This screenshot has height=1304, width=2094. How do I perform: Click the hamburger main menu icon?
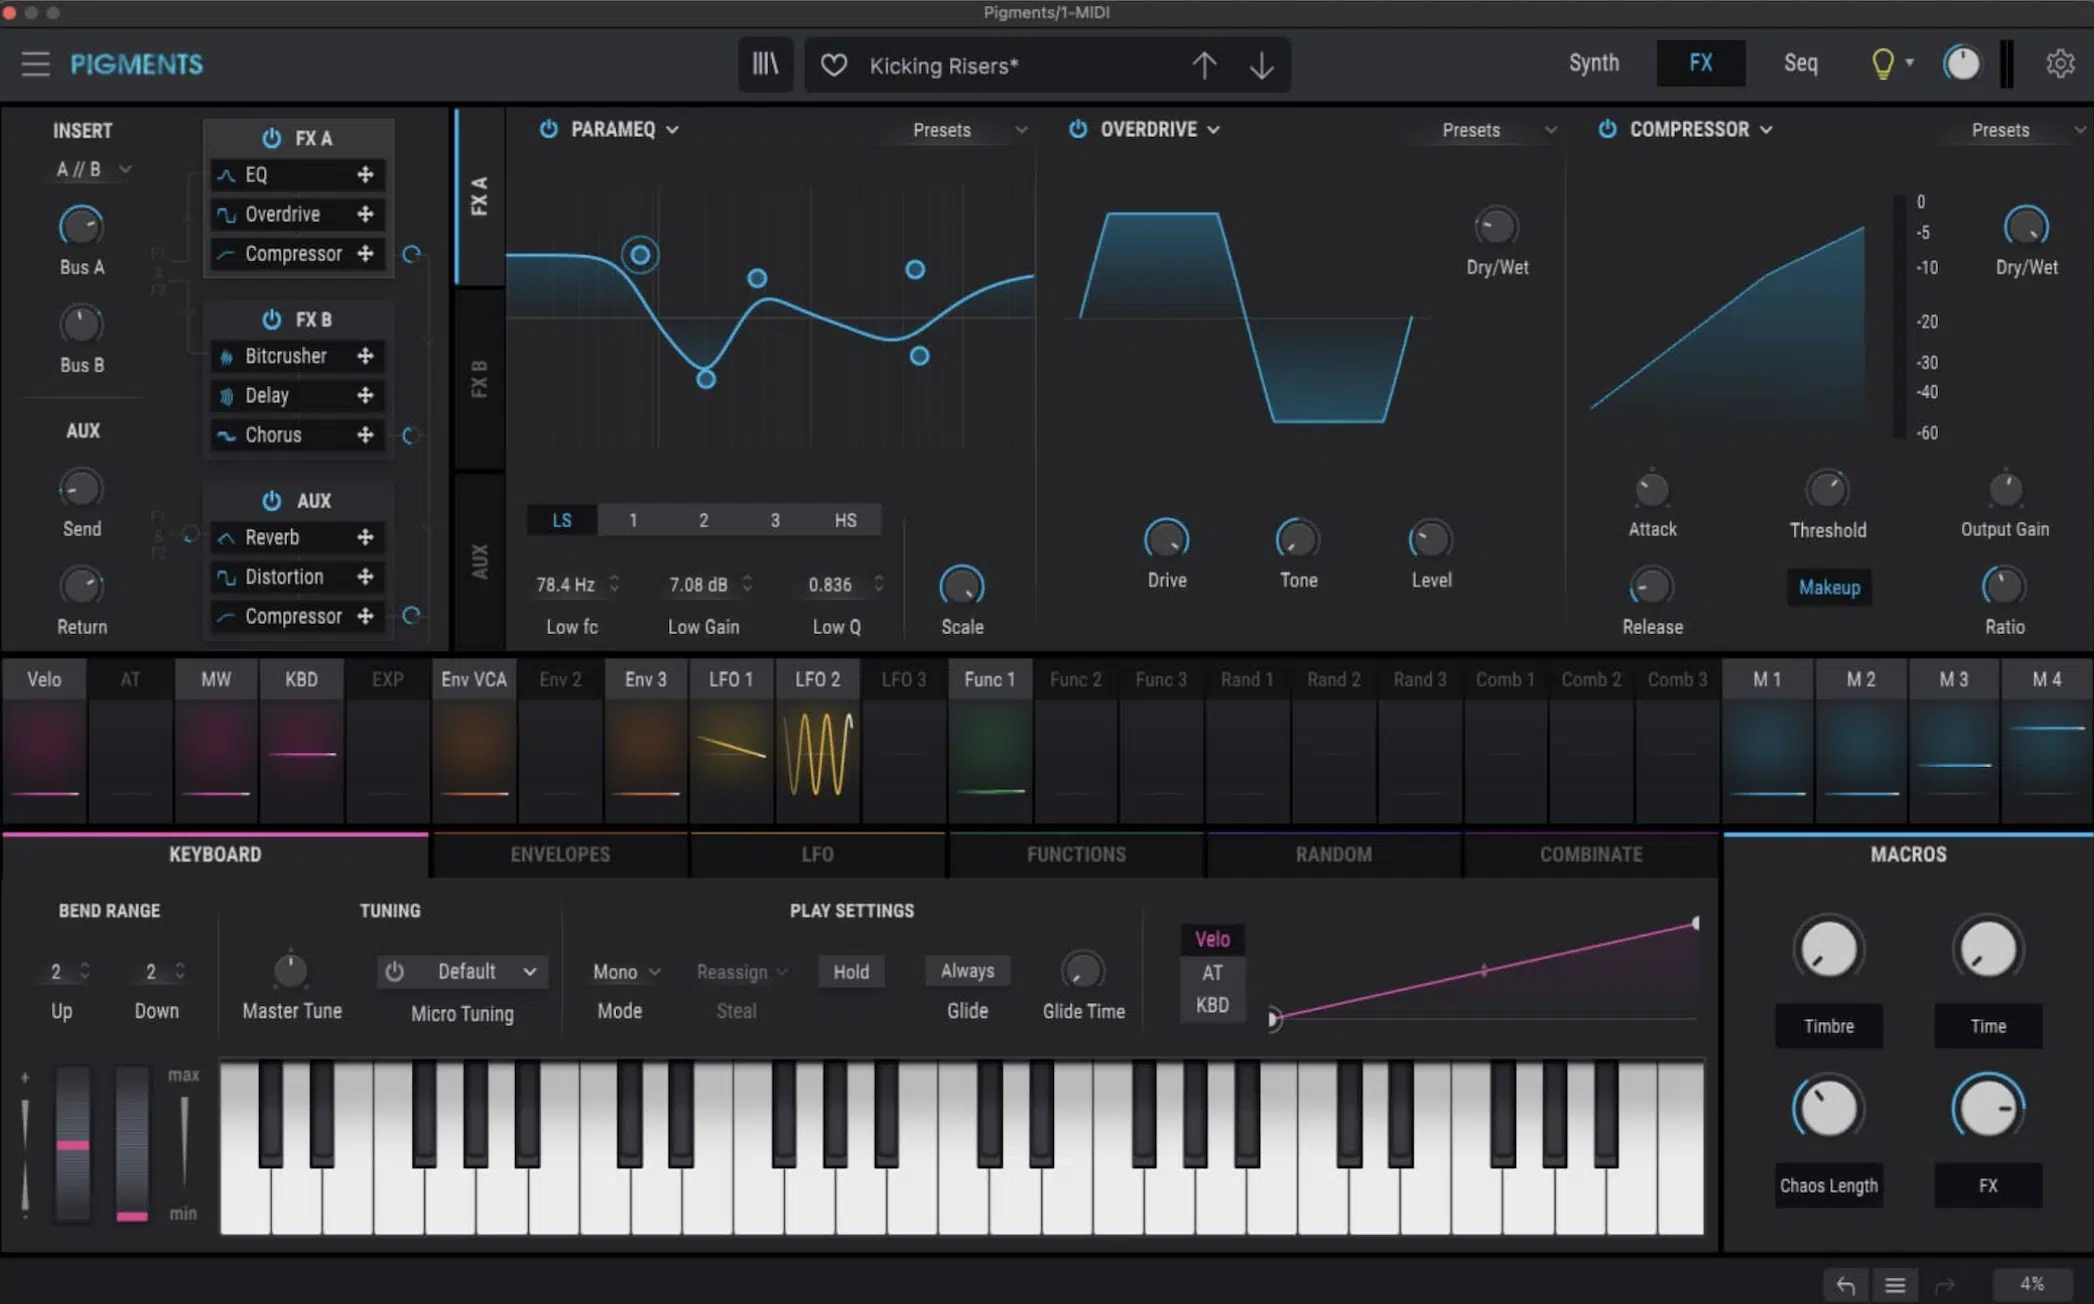(x=35, y=64)
